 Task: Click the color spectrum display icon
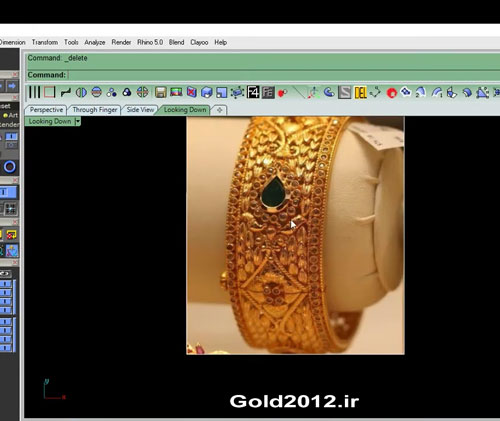click(176, 92)
